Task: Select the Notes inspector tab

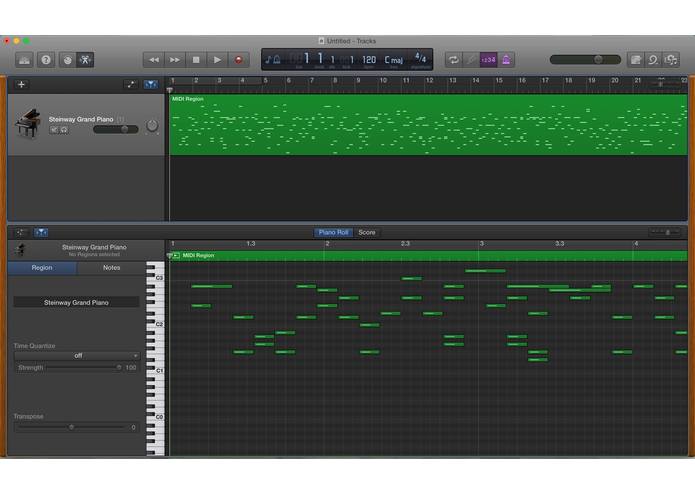Action: (111, 268)
